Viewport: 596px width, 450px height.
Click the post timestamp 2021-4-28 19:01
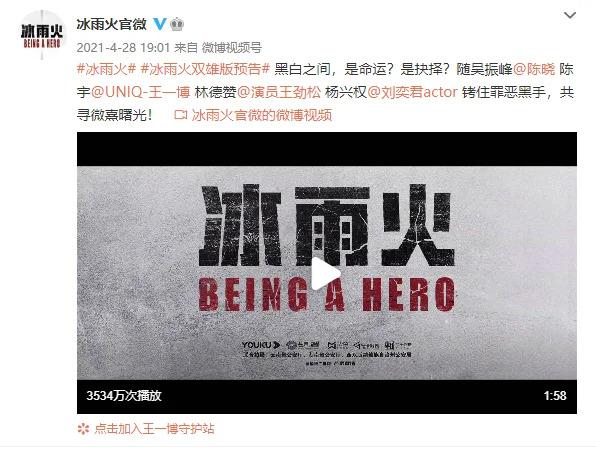point(123,48)
